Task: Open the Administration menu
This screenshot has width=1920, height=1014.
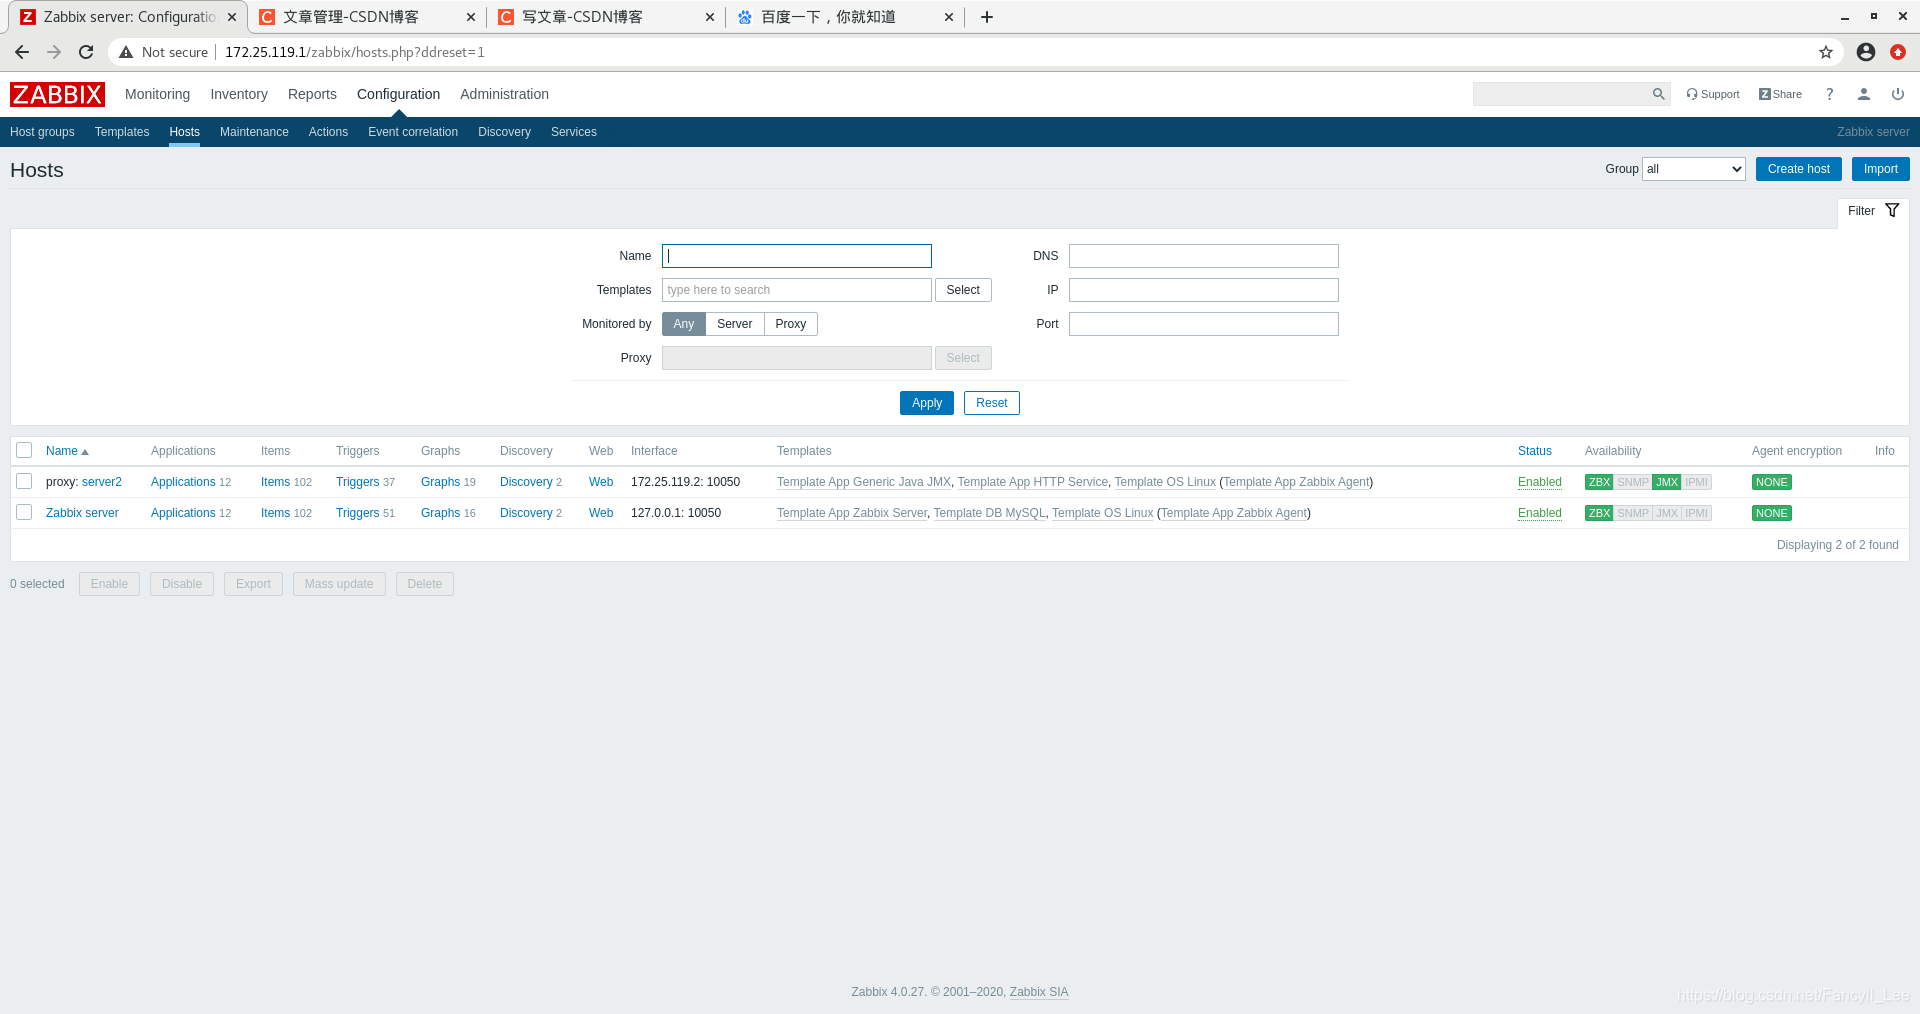Action: (504, 94)
